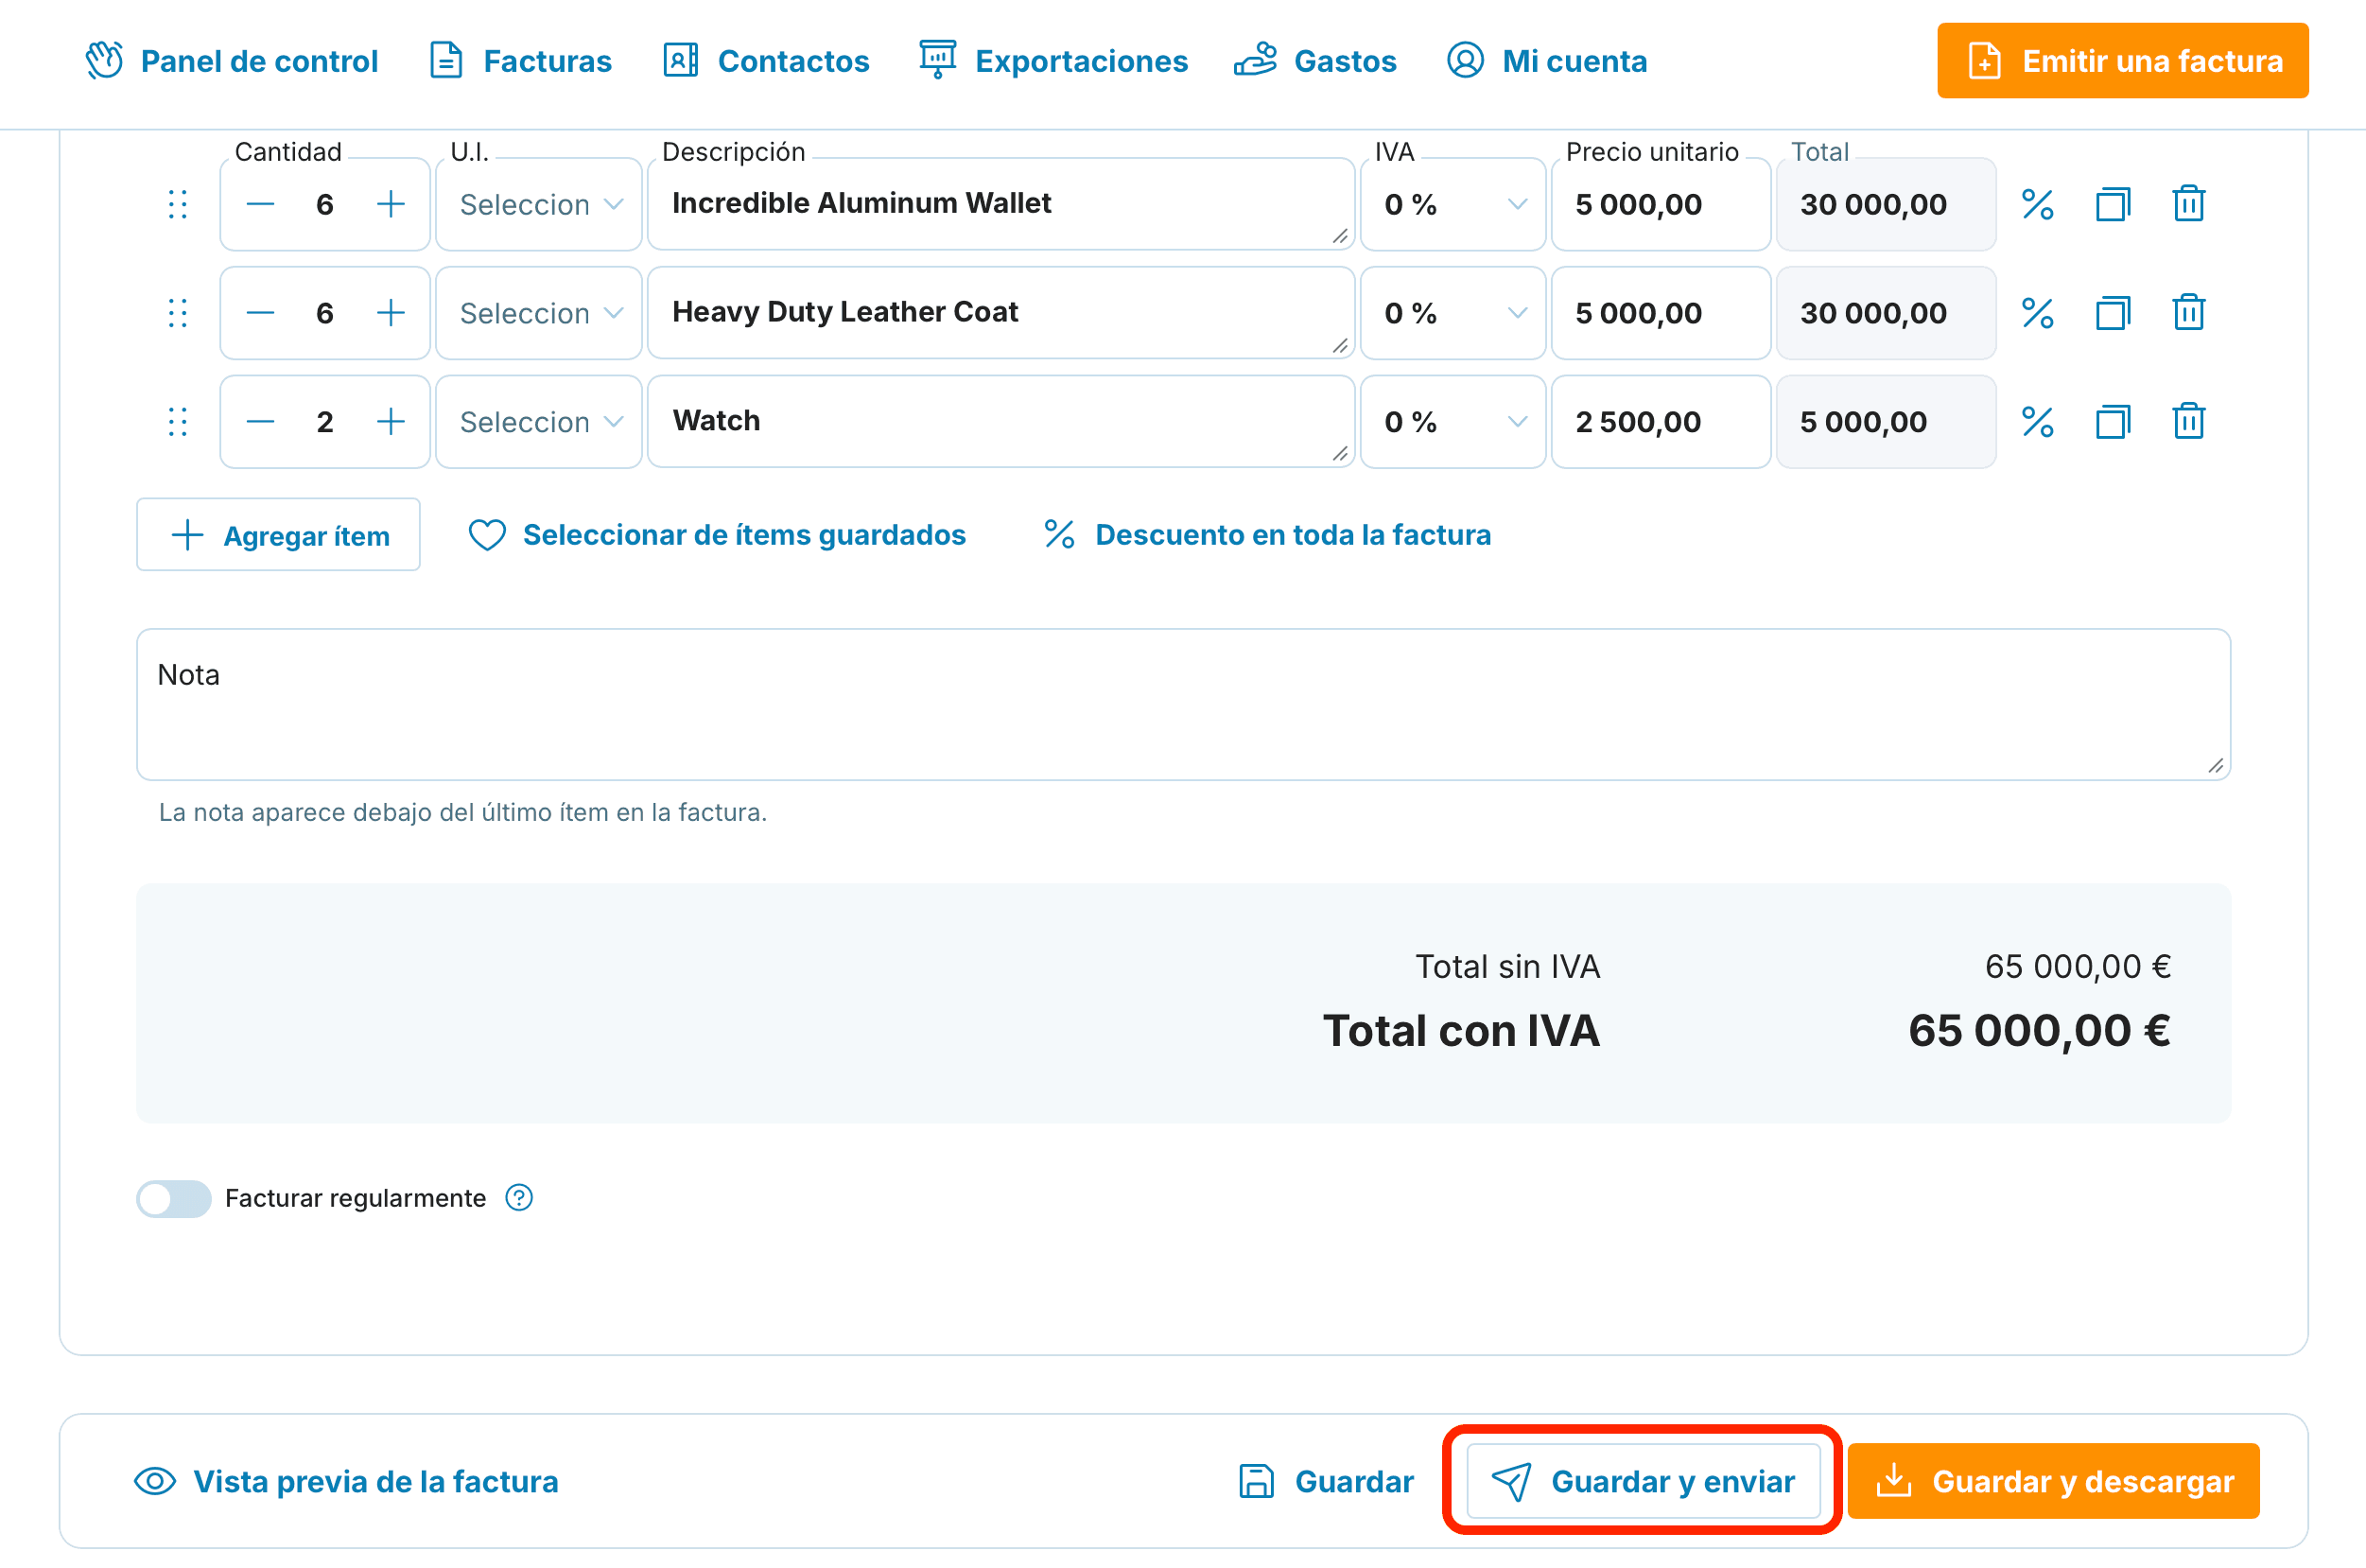Click Emitir una factura button

pos(2123,61)
